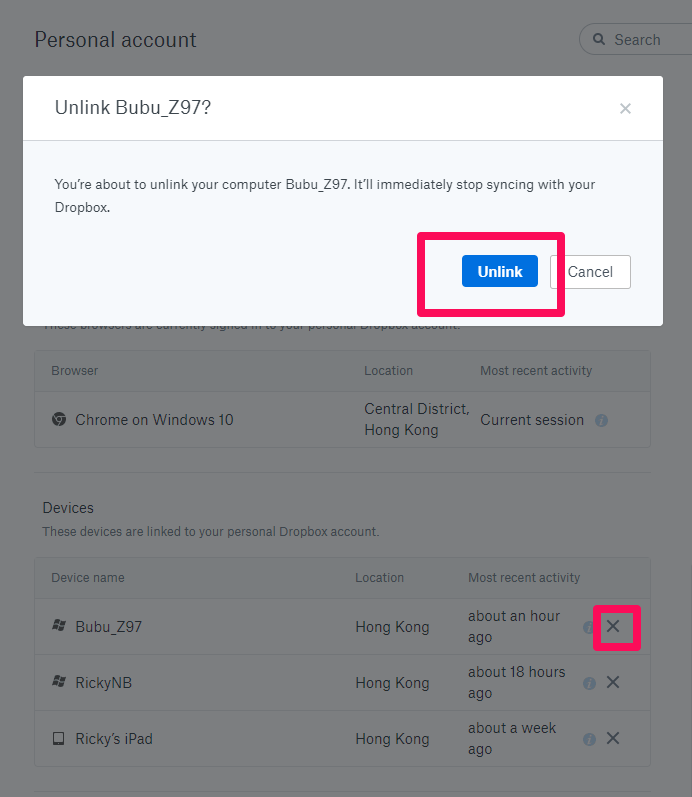
Task: Close the Unlink Bubu_Z97 dialog
Action: coord(625,108)
